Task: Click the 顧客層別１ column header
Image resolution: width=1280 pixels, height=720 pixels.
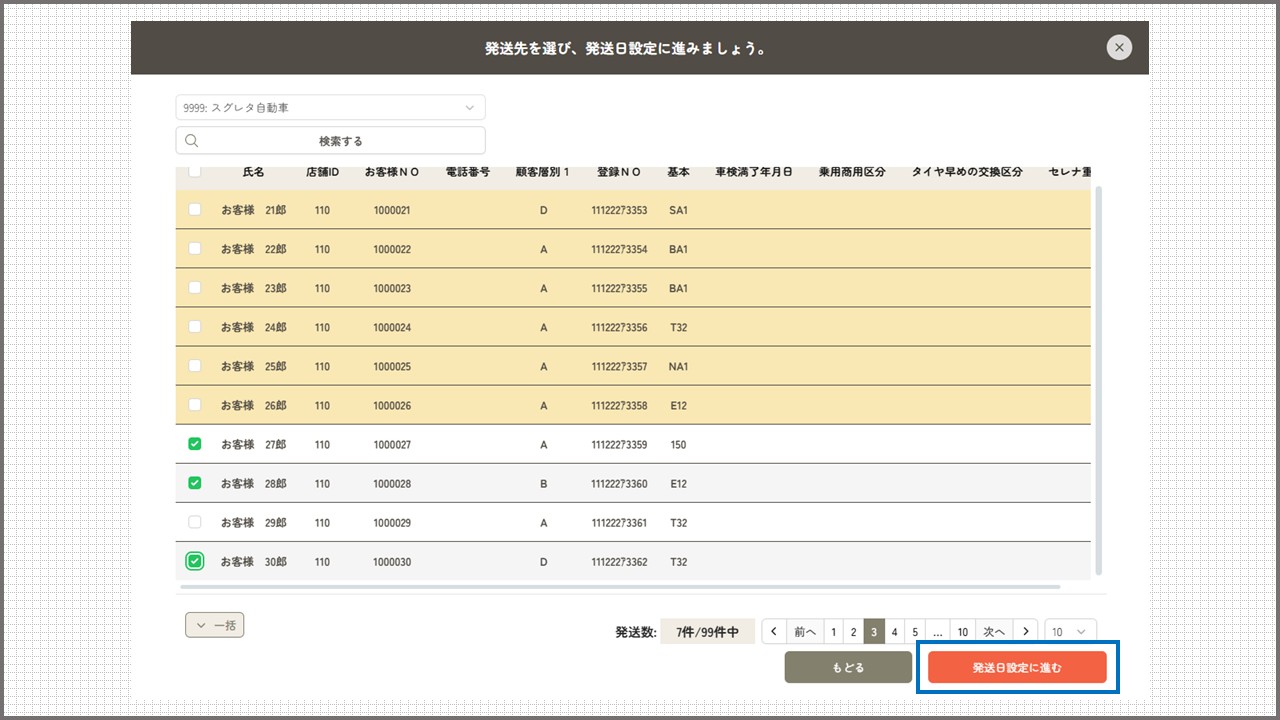Action: click(x=543, y=172)
